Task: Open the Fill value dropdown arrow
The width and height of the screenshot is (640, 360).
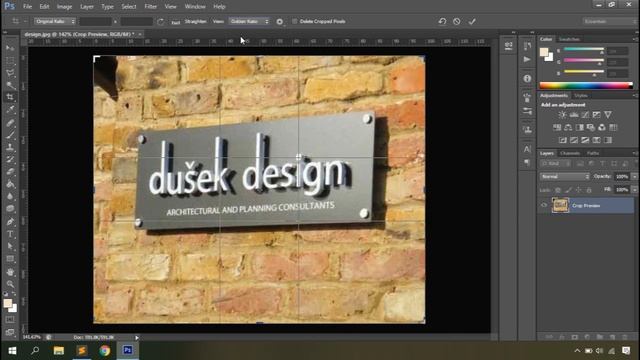Action: 634,190
